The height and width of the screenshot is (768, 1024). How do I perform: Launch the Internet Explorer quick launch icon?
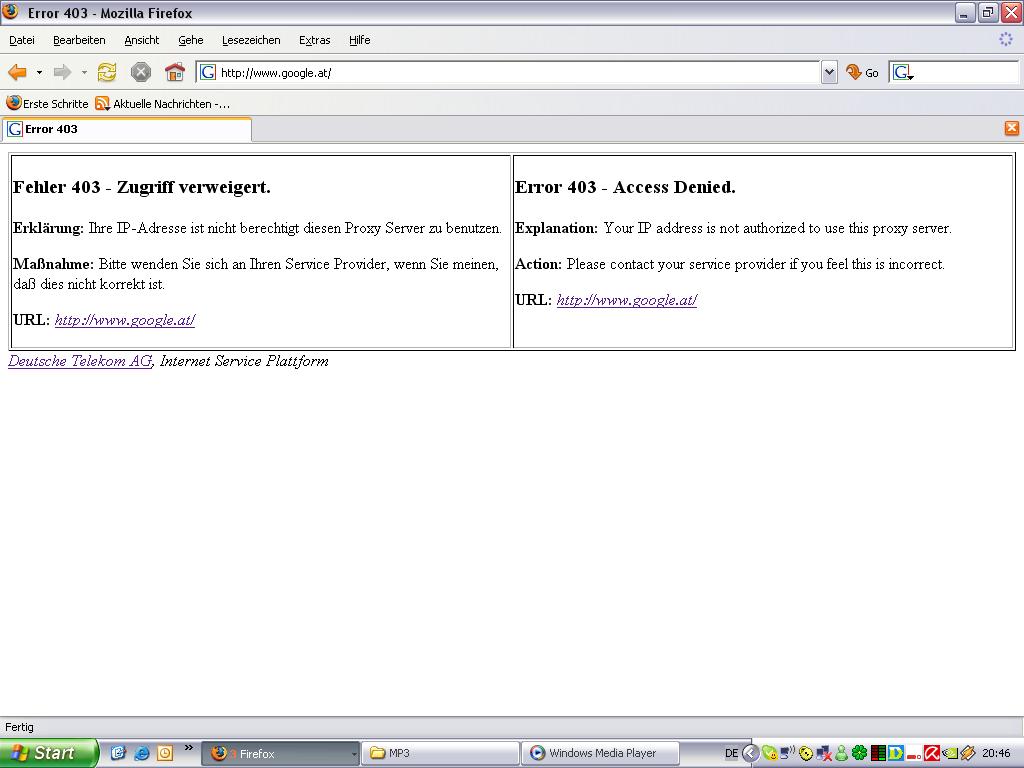(x=141, y=753)
